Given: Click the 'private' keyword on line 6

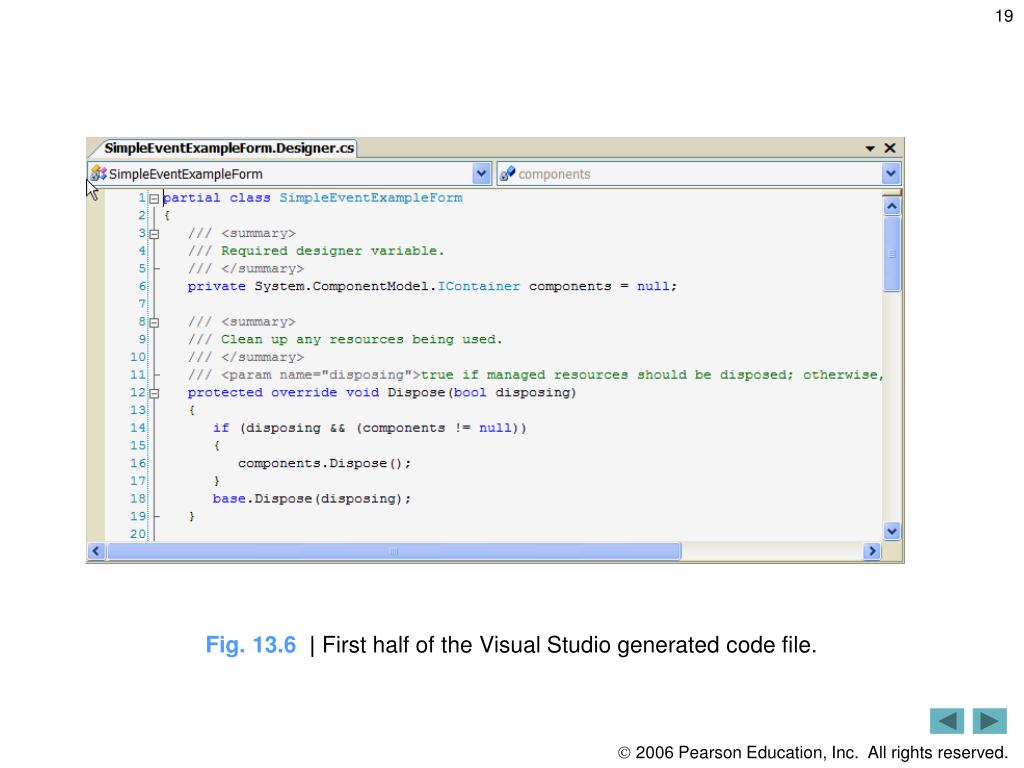Looking at the screenshot, I should tap(216, 286).
